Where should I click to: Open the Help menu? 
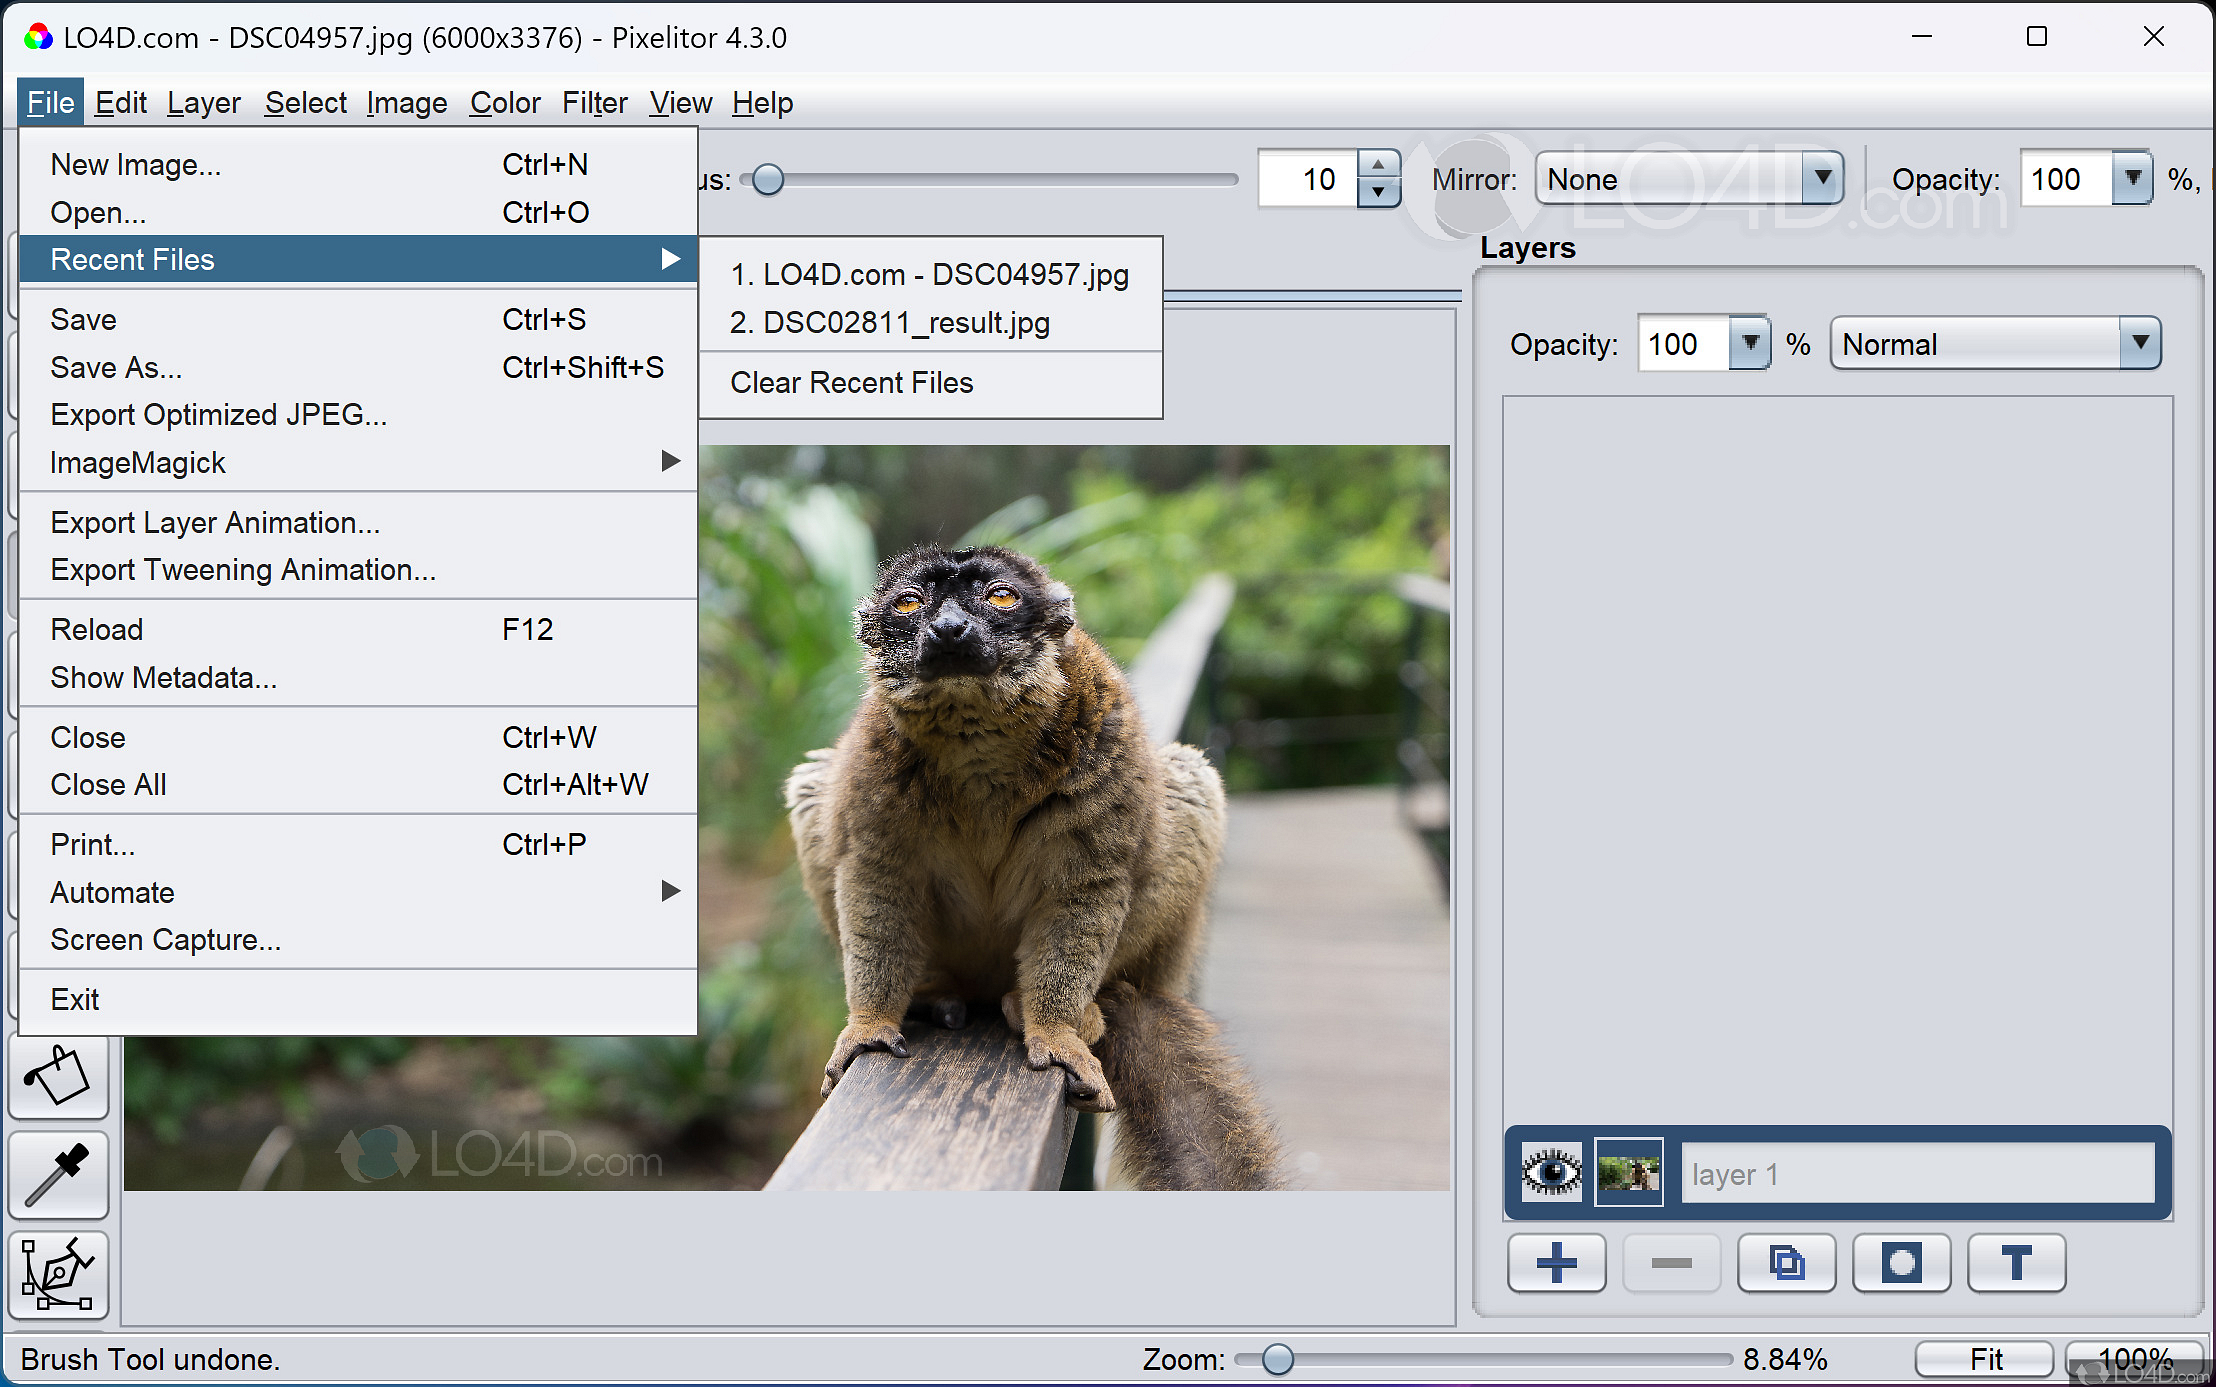click(x=762, y=102)
